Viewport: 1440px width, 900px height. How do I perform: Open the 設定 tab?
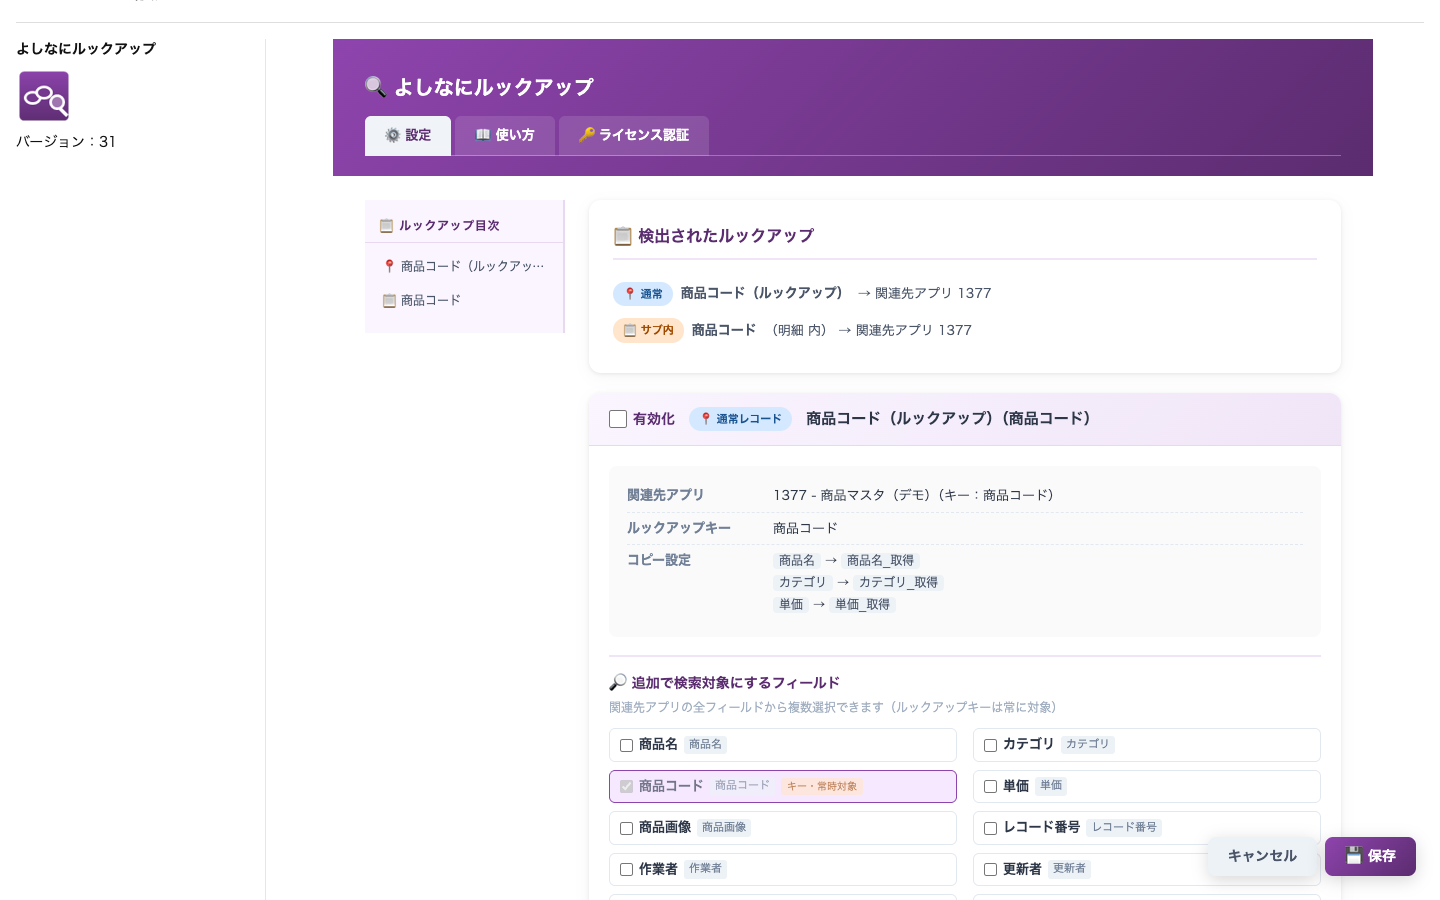408,136
